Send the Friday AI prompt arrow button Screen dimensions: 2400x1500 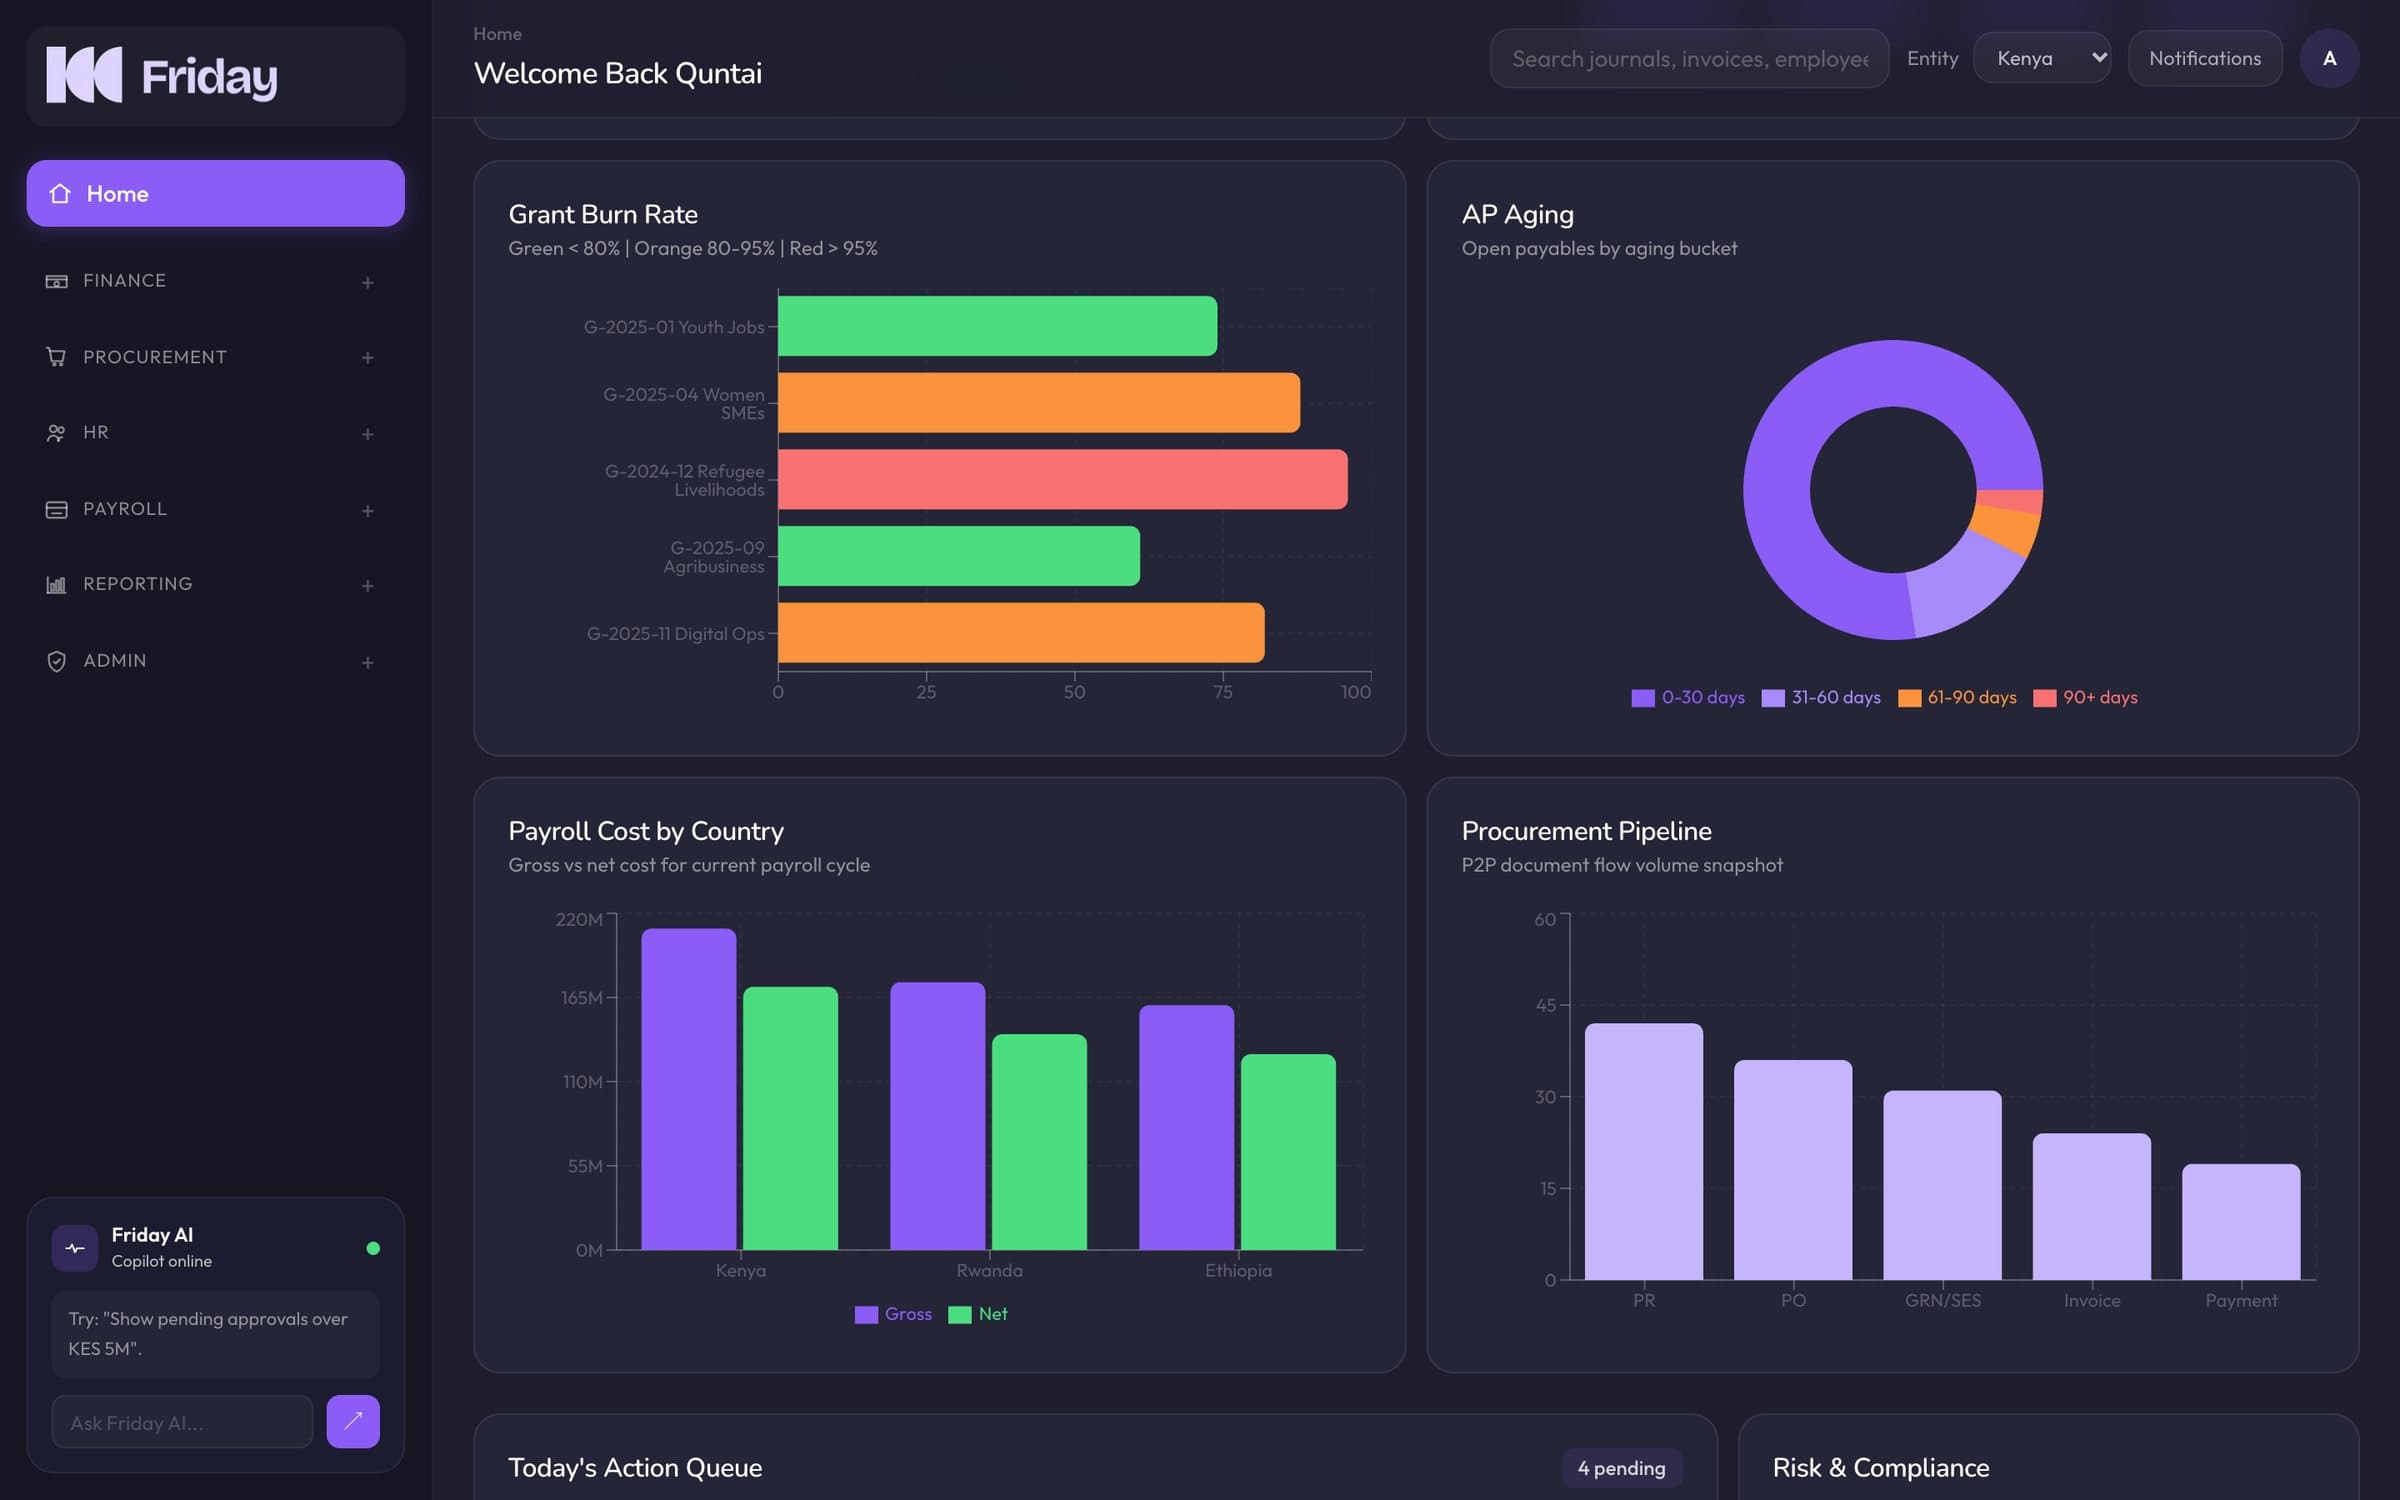[x=353, y=1421]
